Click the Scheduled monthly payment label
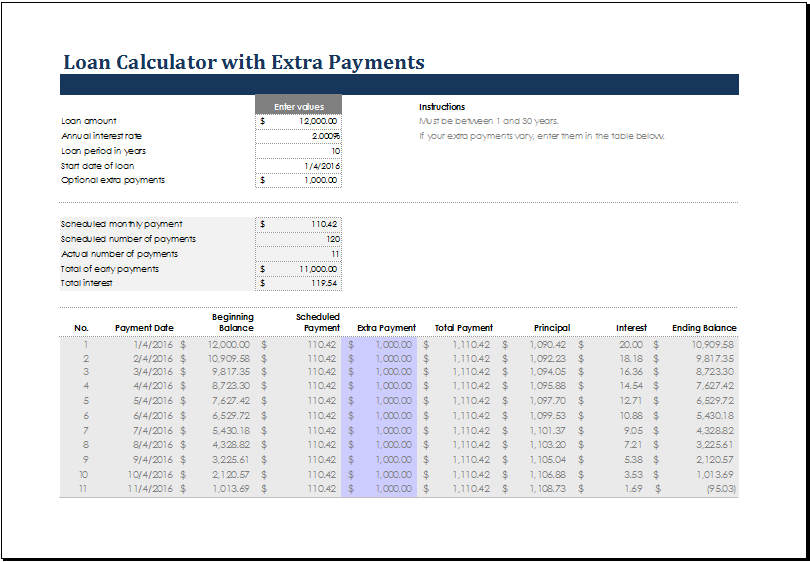This screenshot has width=810, height=562. click(x=121, y=225)
